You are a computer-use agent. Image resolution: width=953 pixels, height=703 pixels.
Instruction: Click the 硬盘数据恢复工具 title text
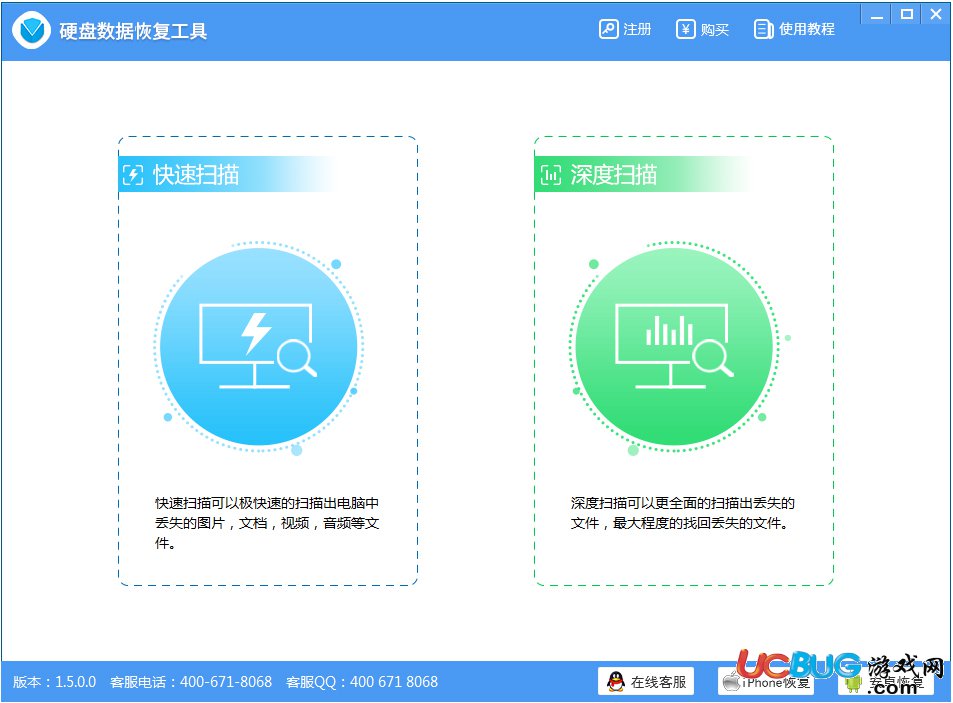coord(133,30)
